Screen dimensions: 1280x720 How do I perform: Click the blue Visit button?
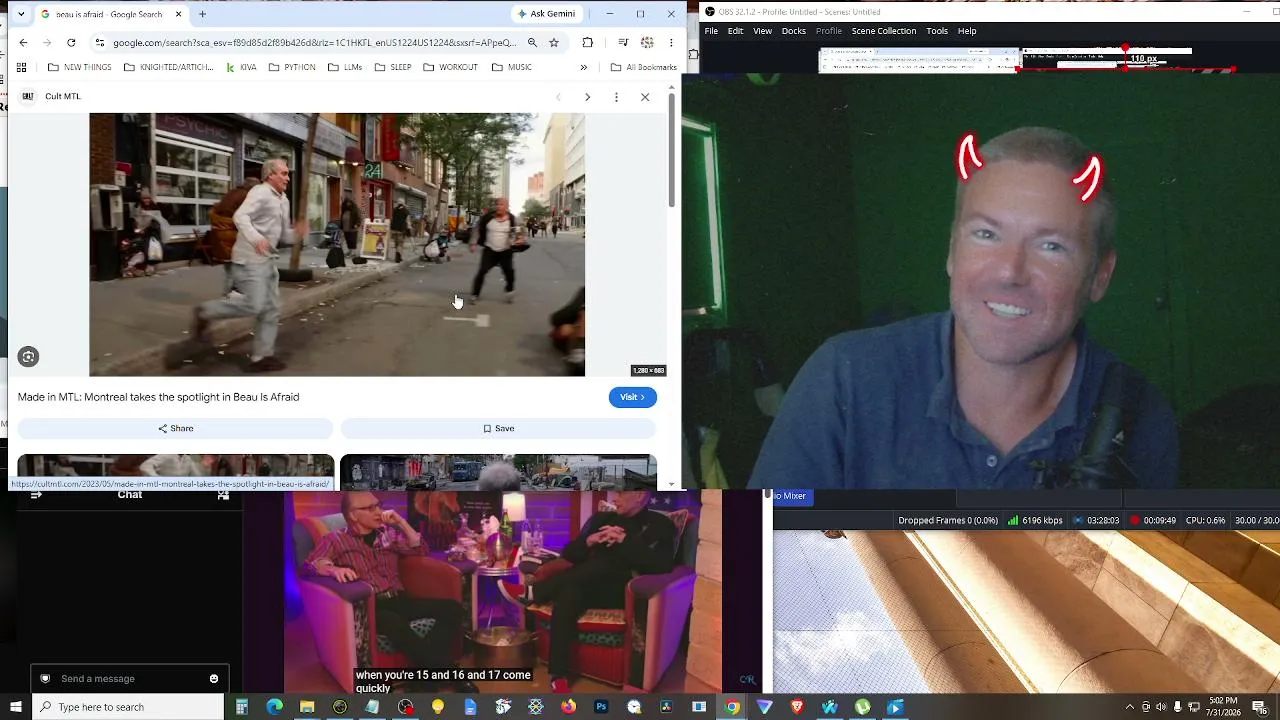tap(633, 397)
